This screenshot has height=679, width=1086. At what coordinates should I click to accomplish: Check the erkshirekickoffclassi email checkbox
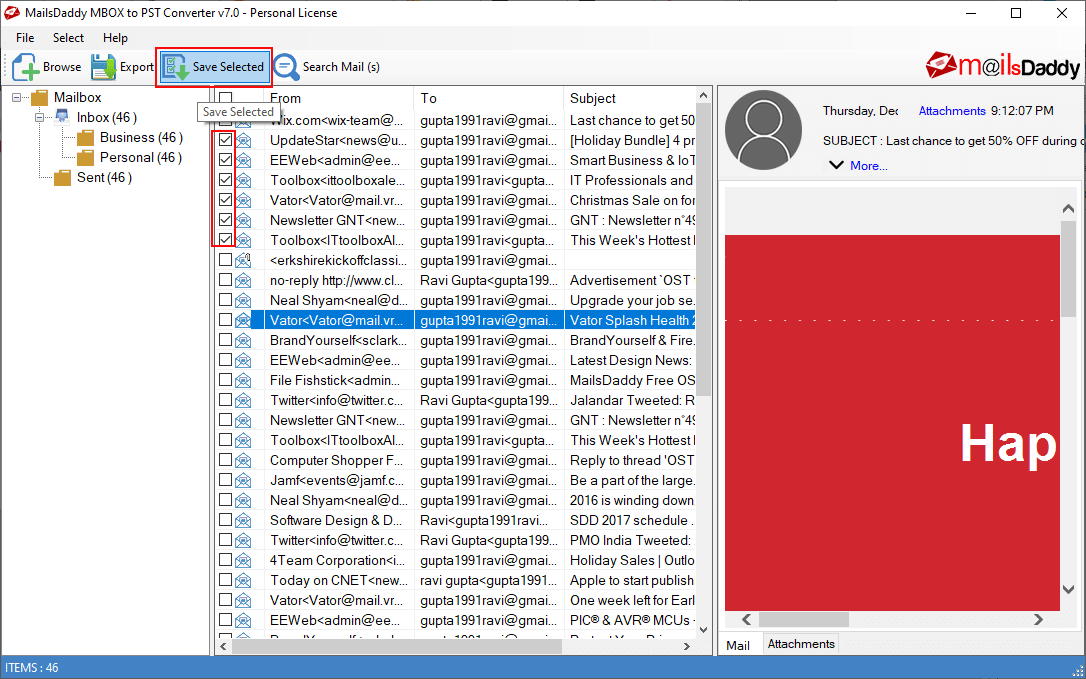225,260
